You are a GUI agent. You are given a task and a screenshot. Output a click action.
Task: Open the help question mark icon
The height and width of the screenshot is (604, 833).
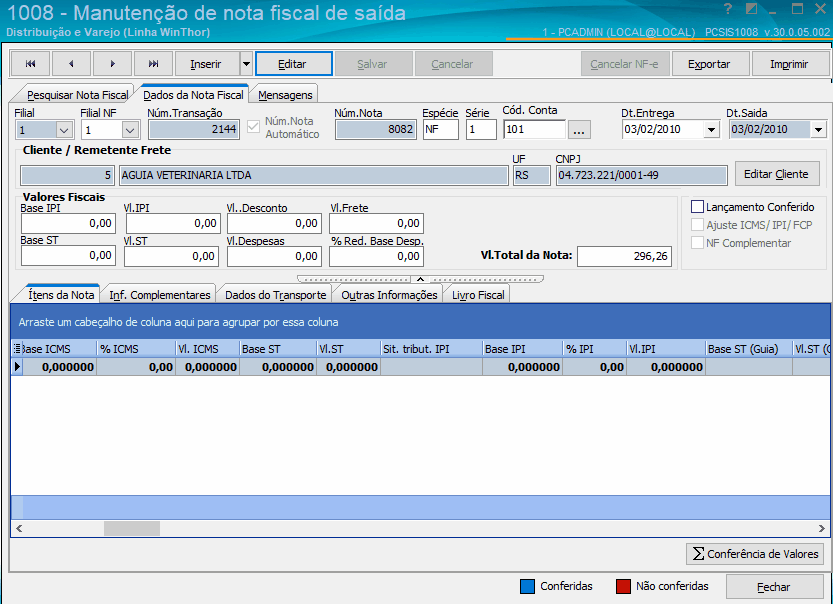coord(728,9)
